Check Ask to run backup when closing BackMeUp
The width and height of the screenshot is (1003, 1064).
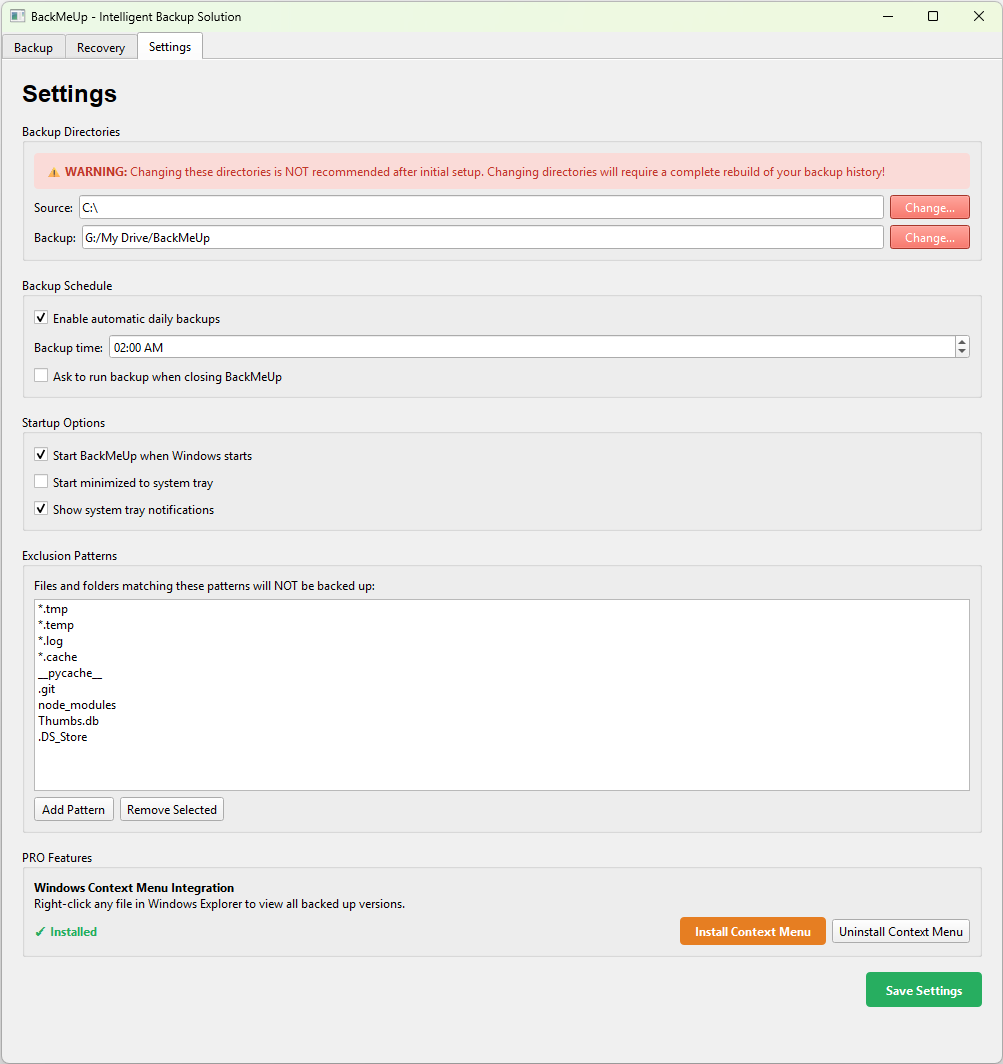40,375
